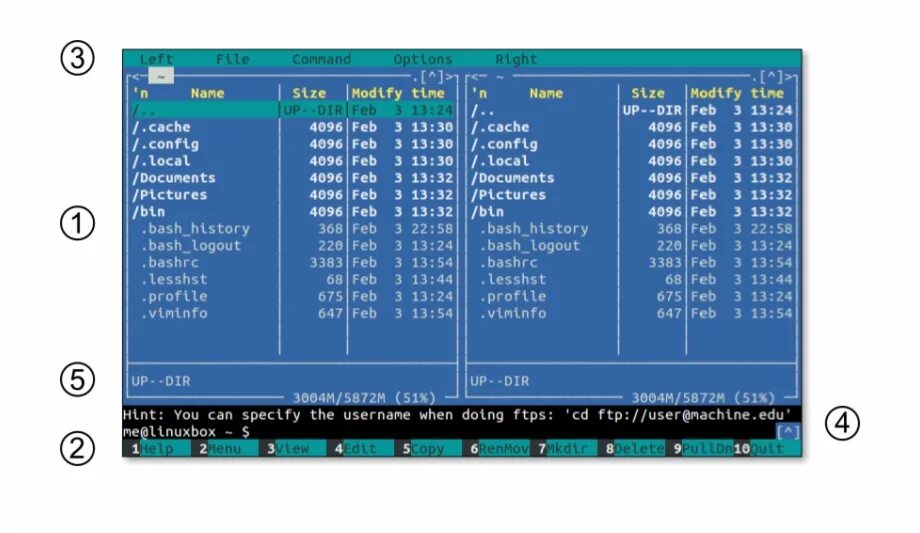
Task: Select .bash_logout file in left panel
Action: [x=292, y=246]
